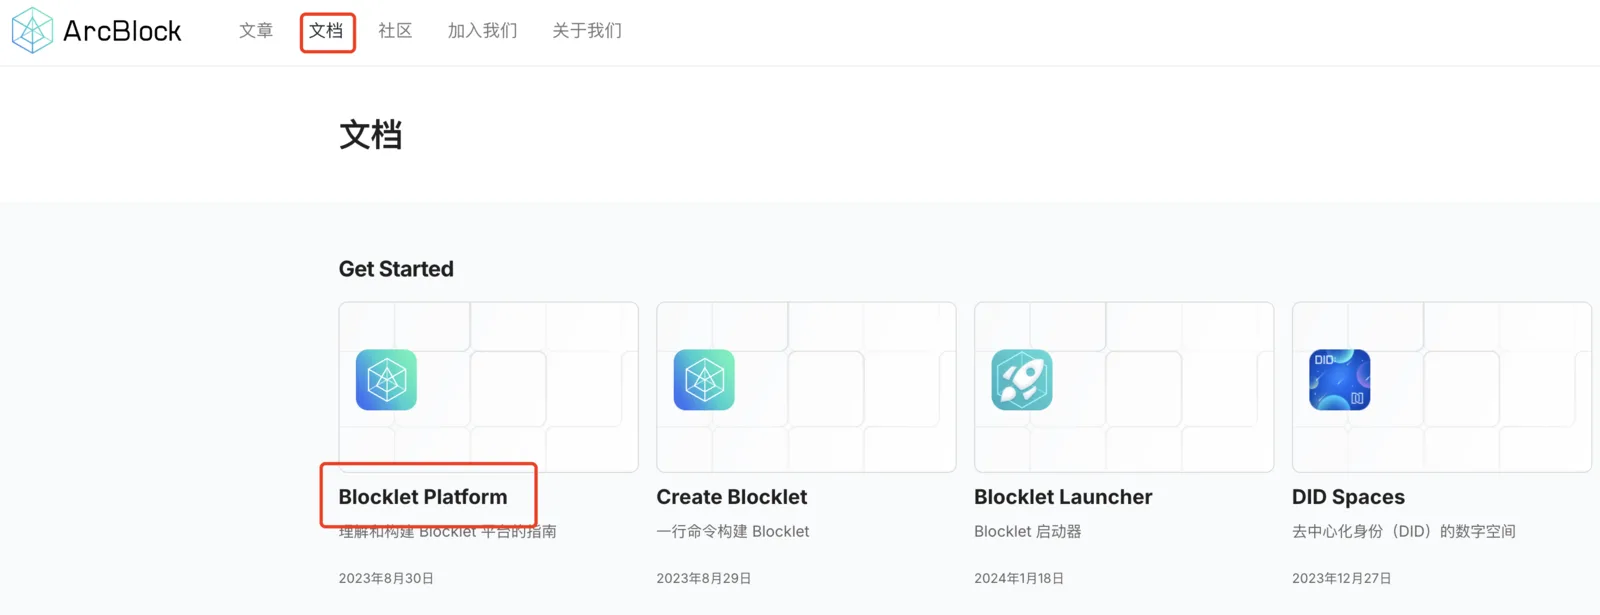Click the date 2024年1月18日
This screenshot has height=615, width=1600.
(1019, 579)
